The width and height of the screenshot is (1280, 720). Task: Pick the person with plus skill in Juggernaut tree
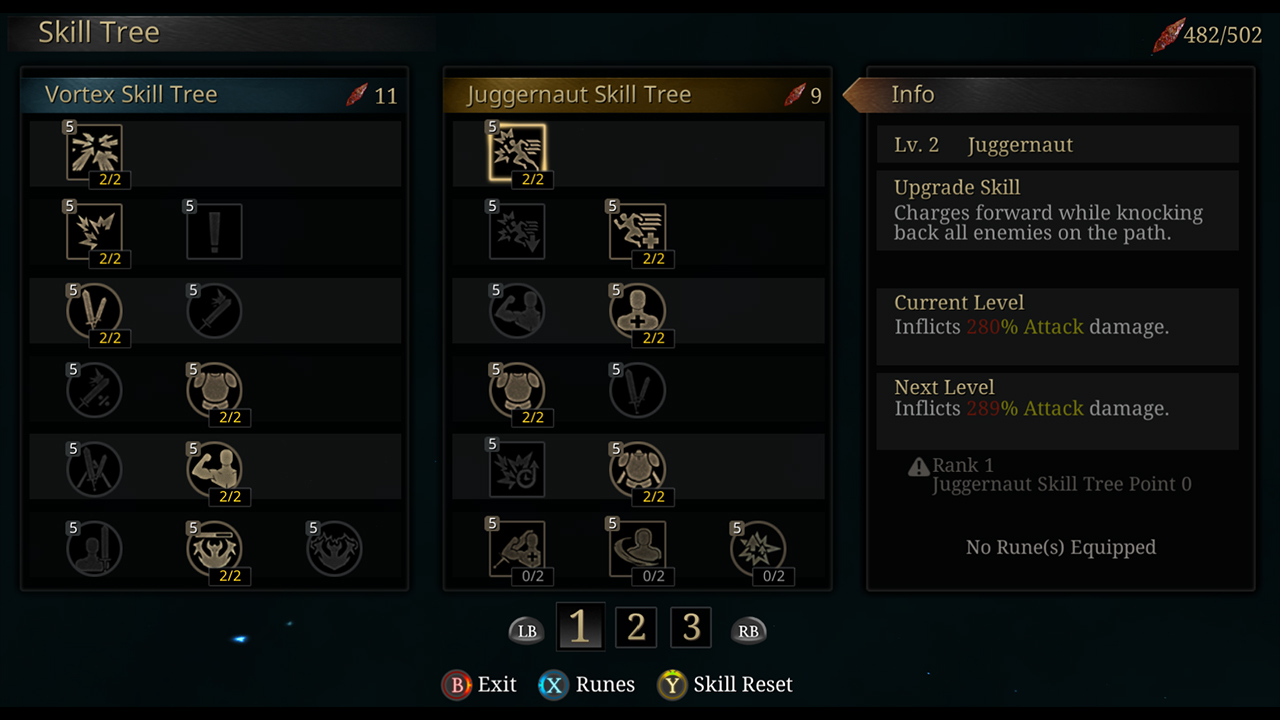[637, 312]
